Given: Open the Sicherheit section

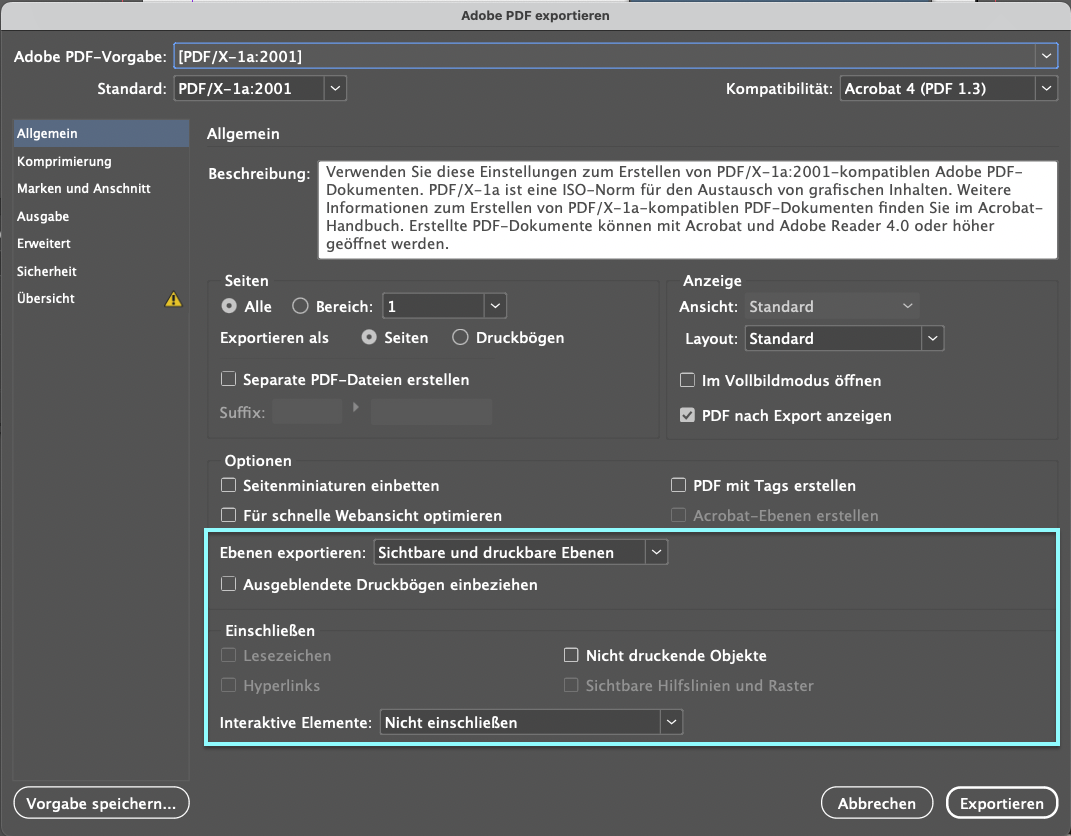Looking at the screenshot, I should click(x=101, y=271).
